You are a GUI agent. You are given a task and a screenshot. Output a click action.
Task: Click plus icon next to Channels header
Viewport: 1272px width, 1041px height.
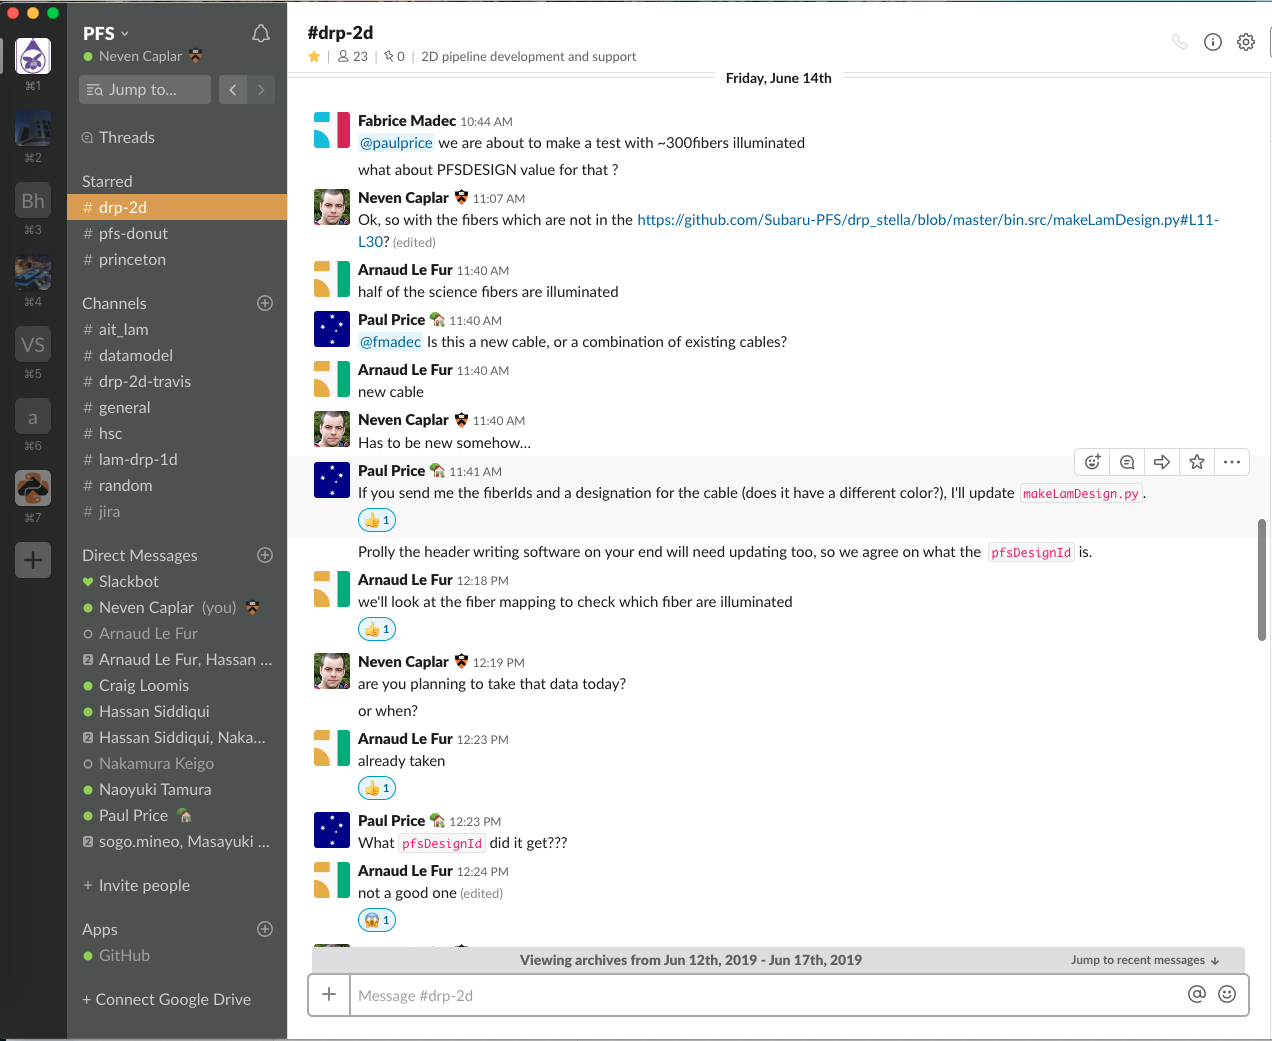click(x=265, y=303)
